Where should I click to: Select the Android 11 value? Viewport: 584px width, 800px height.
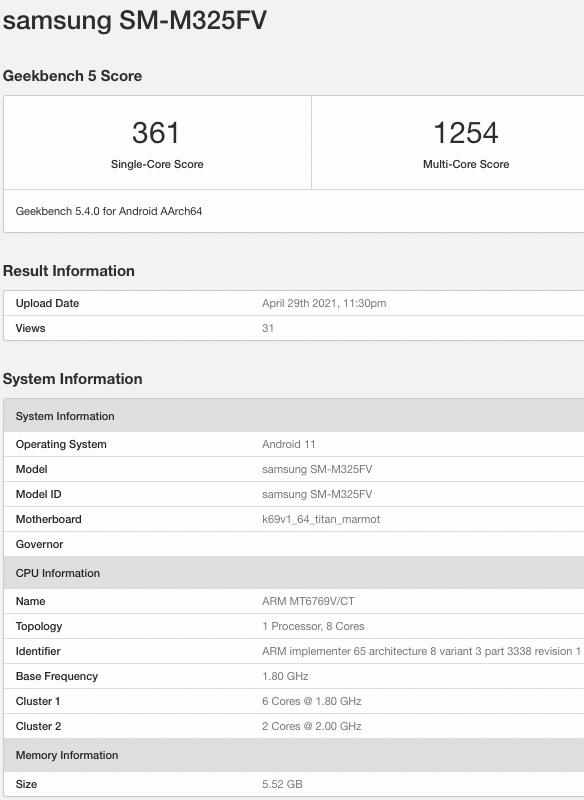click(289, 444)
